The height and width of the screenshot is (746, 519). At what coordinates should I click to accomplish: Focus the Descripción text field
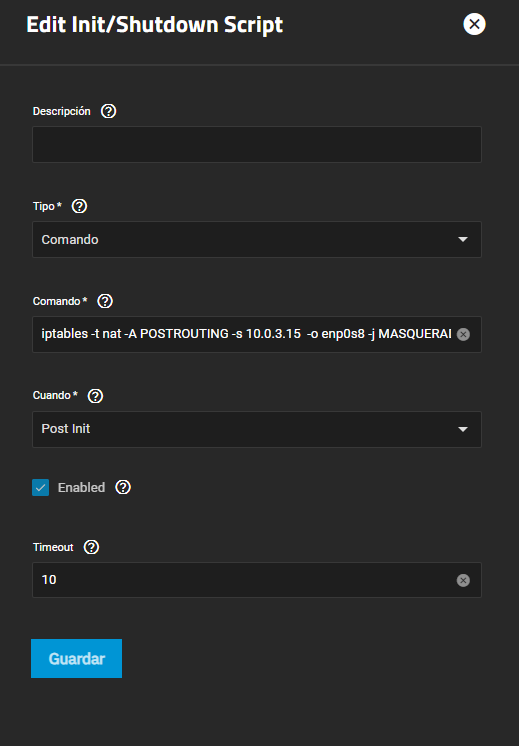click(257, 144)
